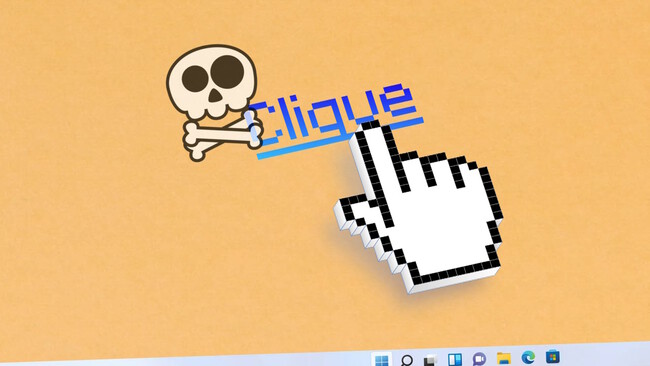Open Task View from the taskbar
This screenshot has width=650, height=366.
coord(430,359)
